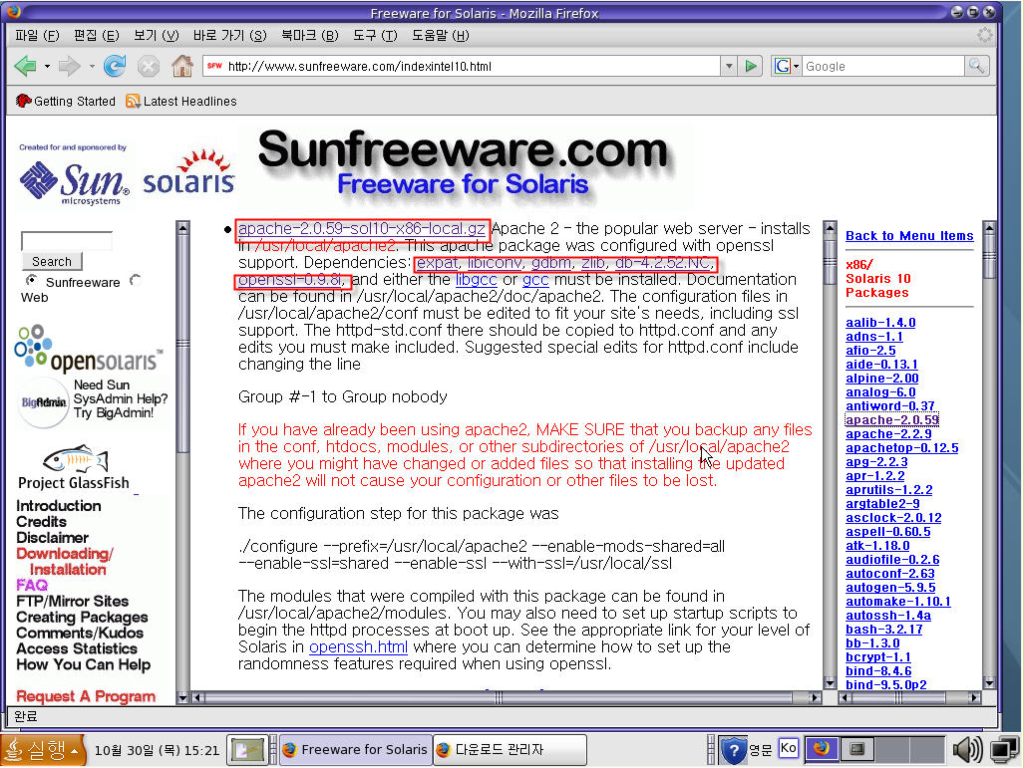This screenshot has height=768, width=1024.
Task: Open the 편집 (E) menu
Action: (97, 35)
